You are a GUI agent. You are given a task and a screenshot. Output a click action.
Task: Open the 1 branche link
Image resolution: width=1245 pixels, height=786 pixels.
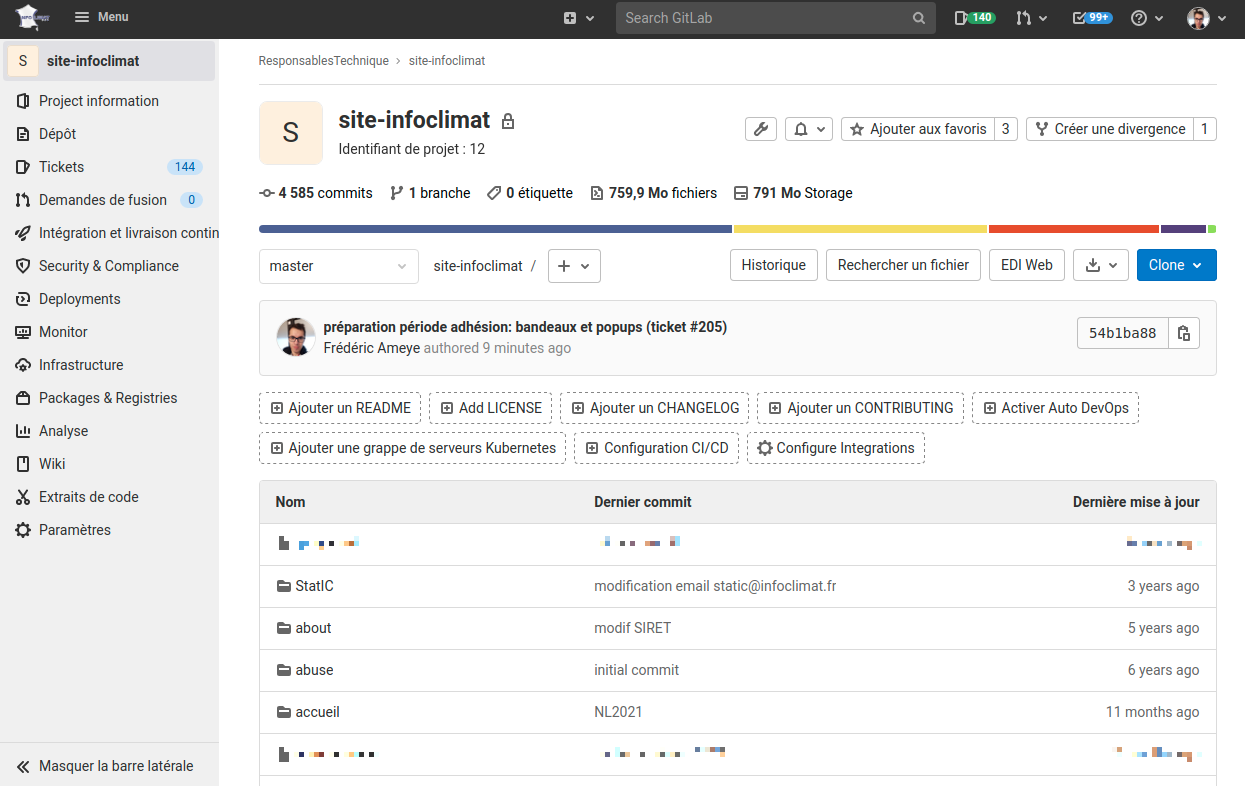[430, 193]
